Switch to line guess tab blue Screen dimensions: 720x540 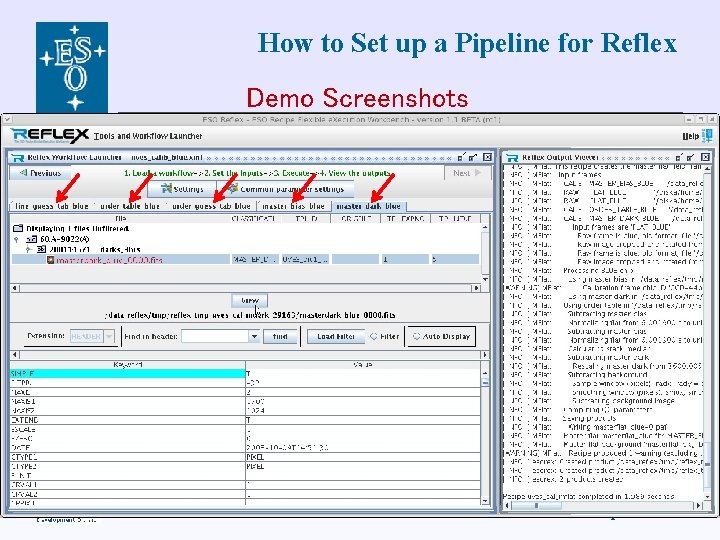coord(51,206)
